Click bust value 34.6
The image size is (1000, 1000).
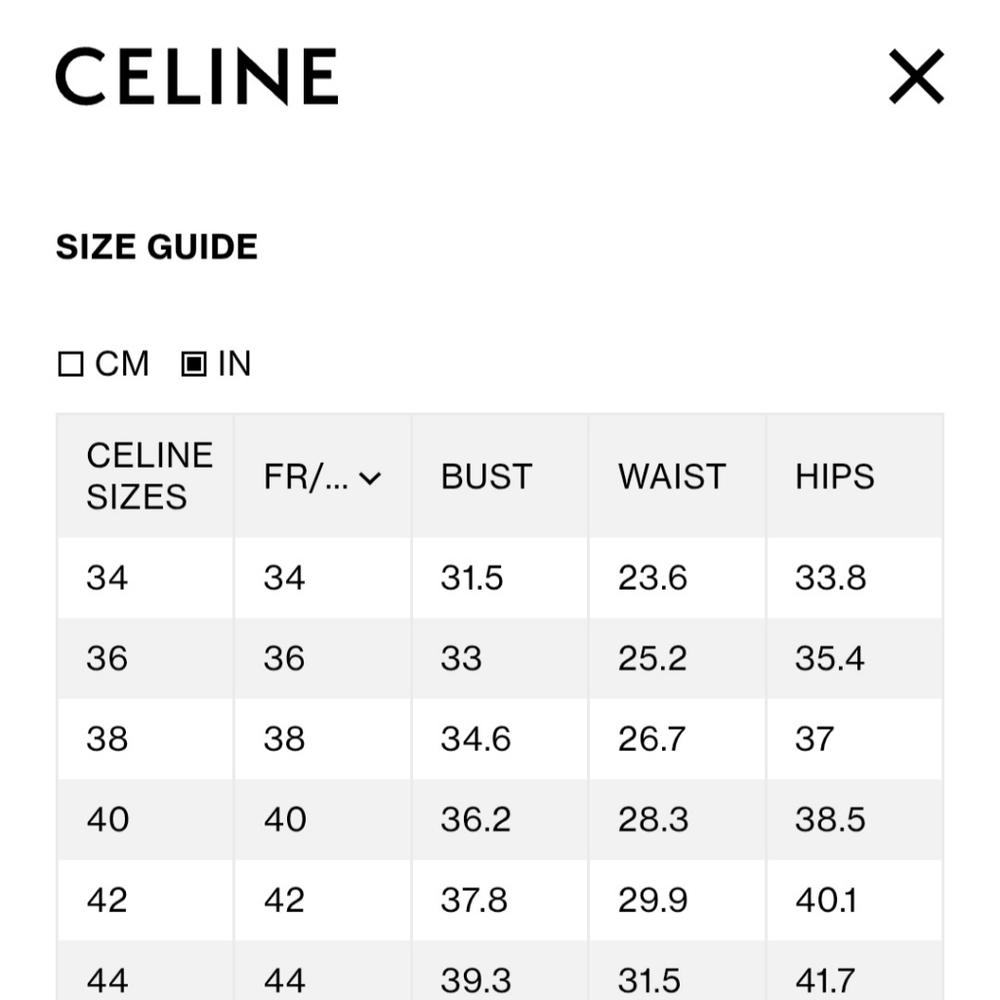coord(475,739)
